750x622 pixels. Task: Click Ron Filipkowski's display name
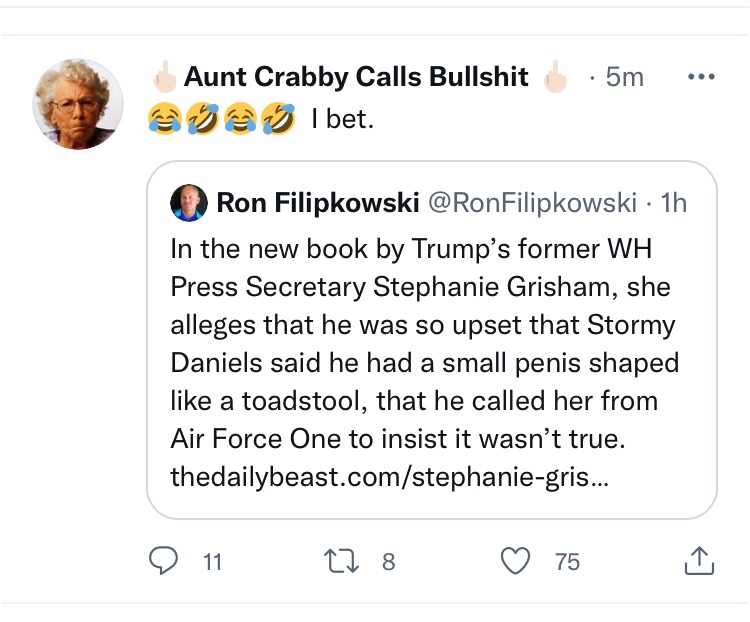pyautogui.click(x=317, y=203)
